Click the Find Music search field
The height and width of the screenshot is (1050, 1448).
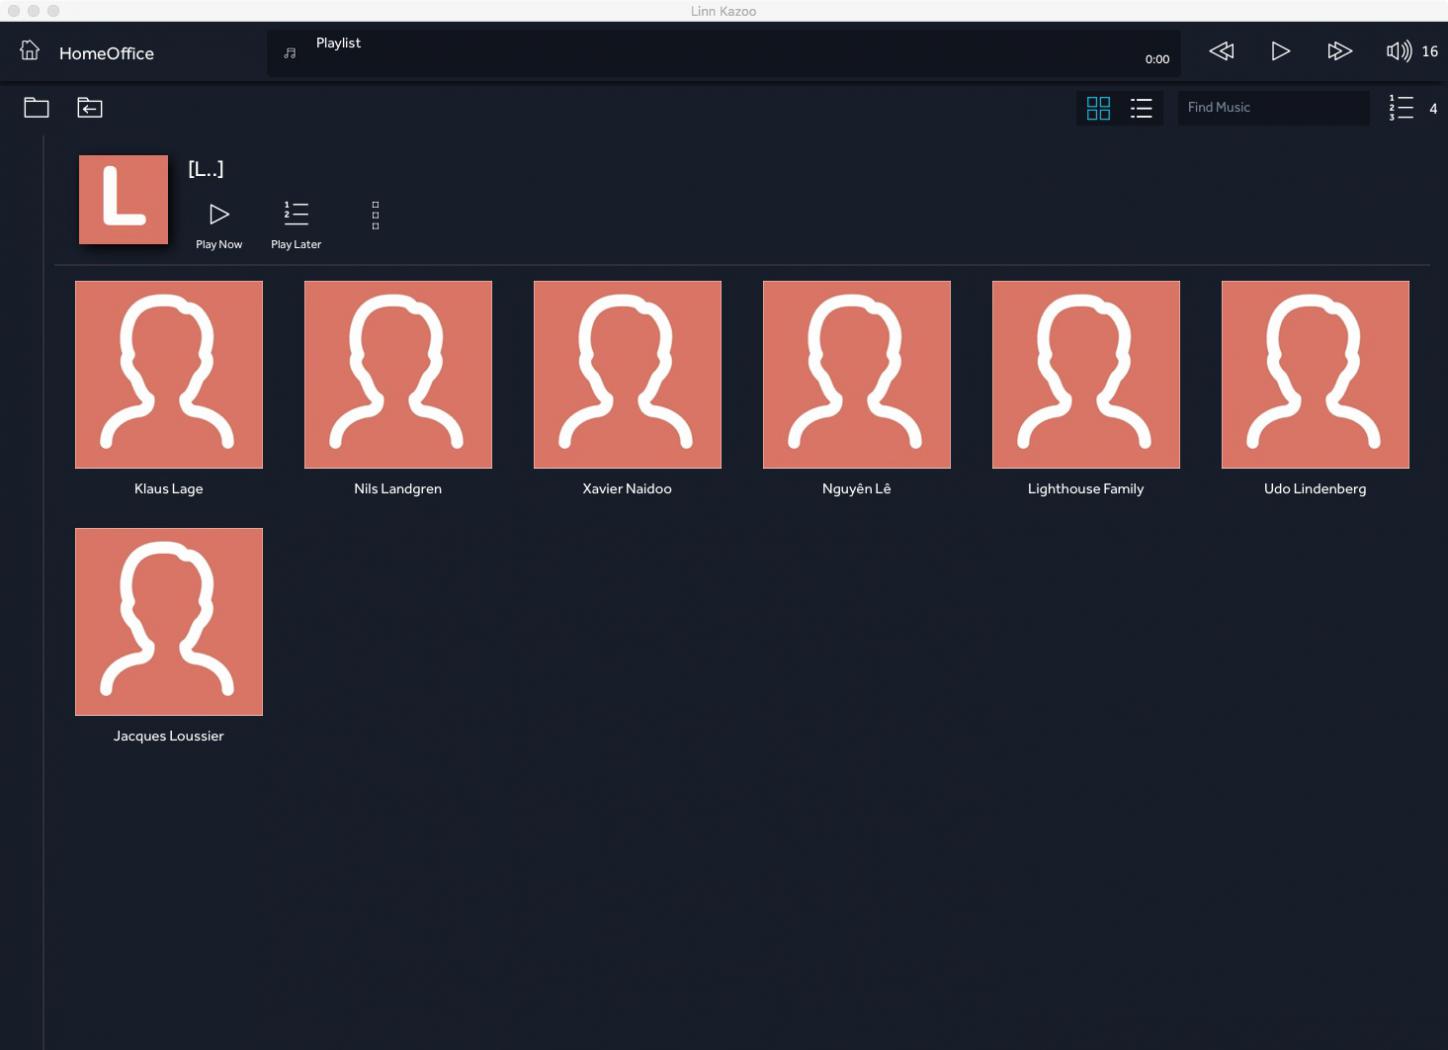click(1272, 108)
